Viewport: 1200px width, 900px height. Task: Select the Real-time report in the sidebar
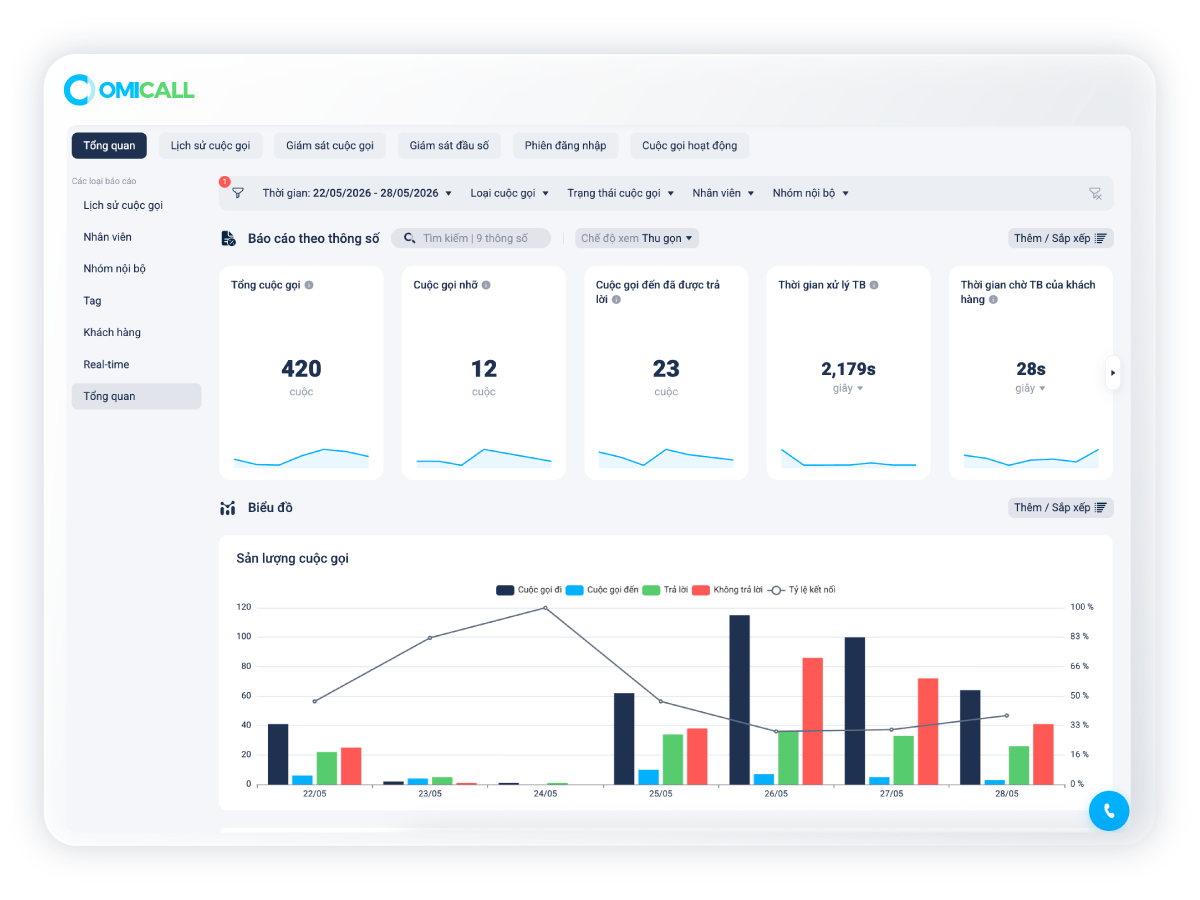[x=136, y=365]
